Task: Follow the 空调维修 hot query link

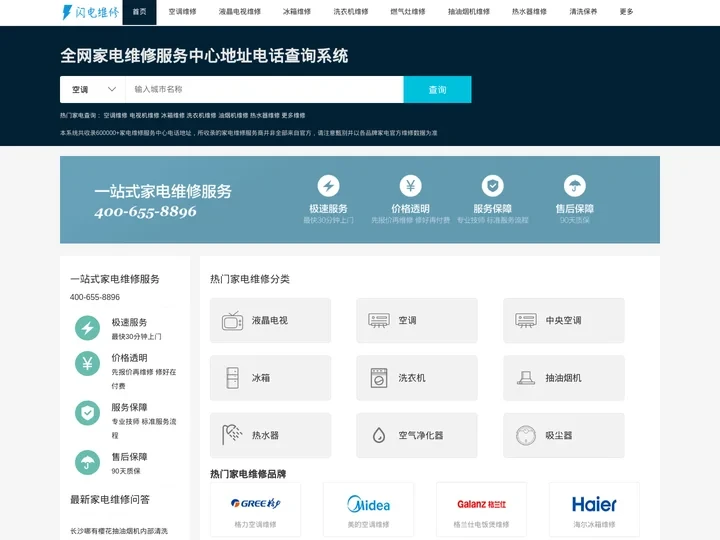Action: (x=115, y=115)
